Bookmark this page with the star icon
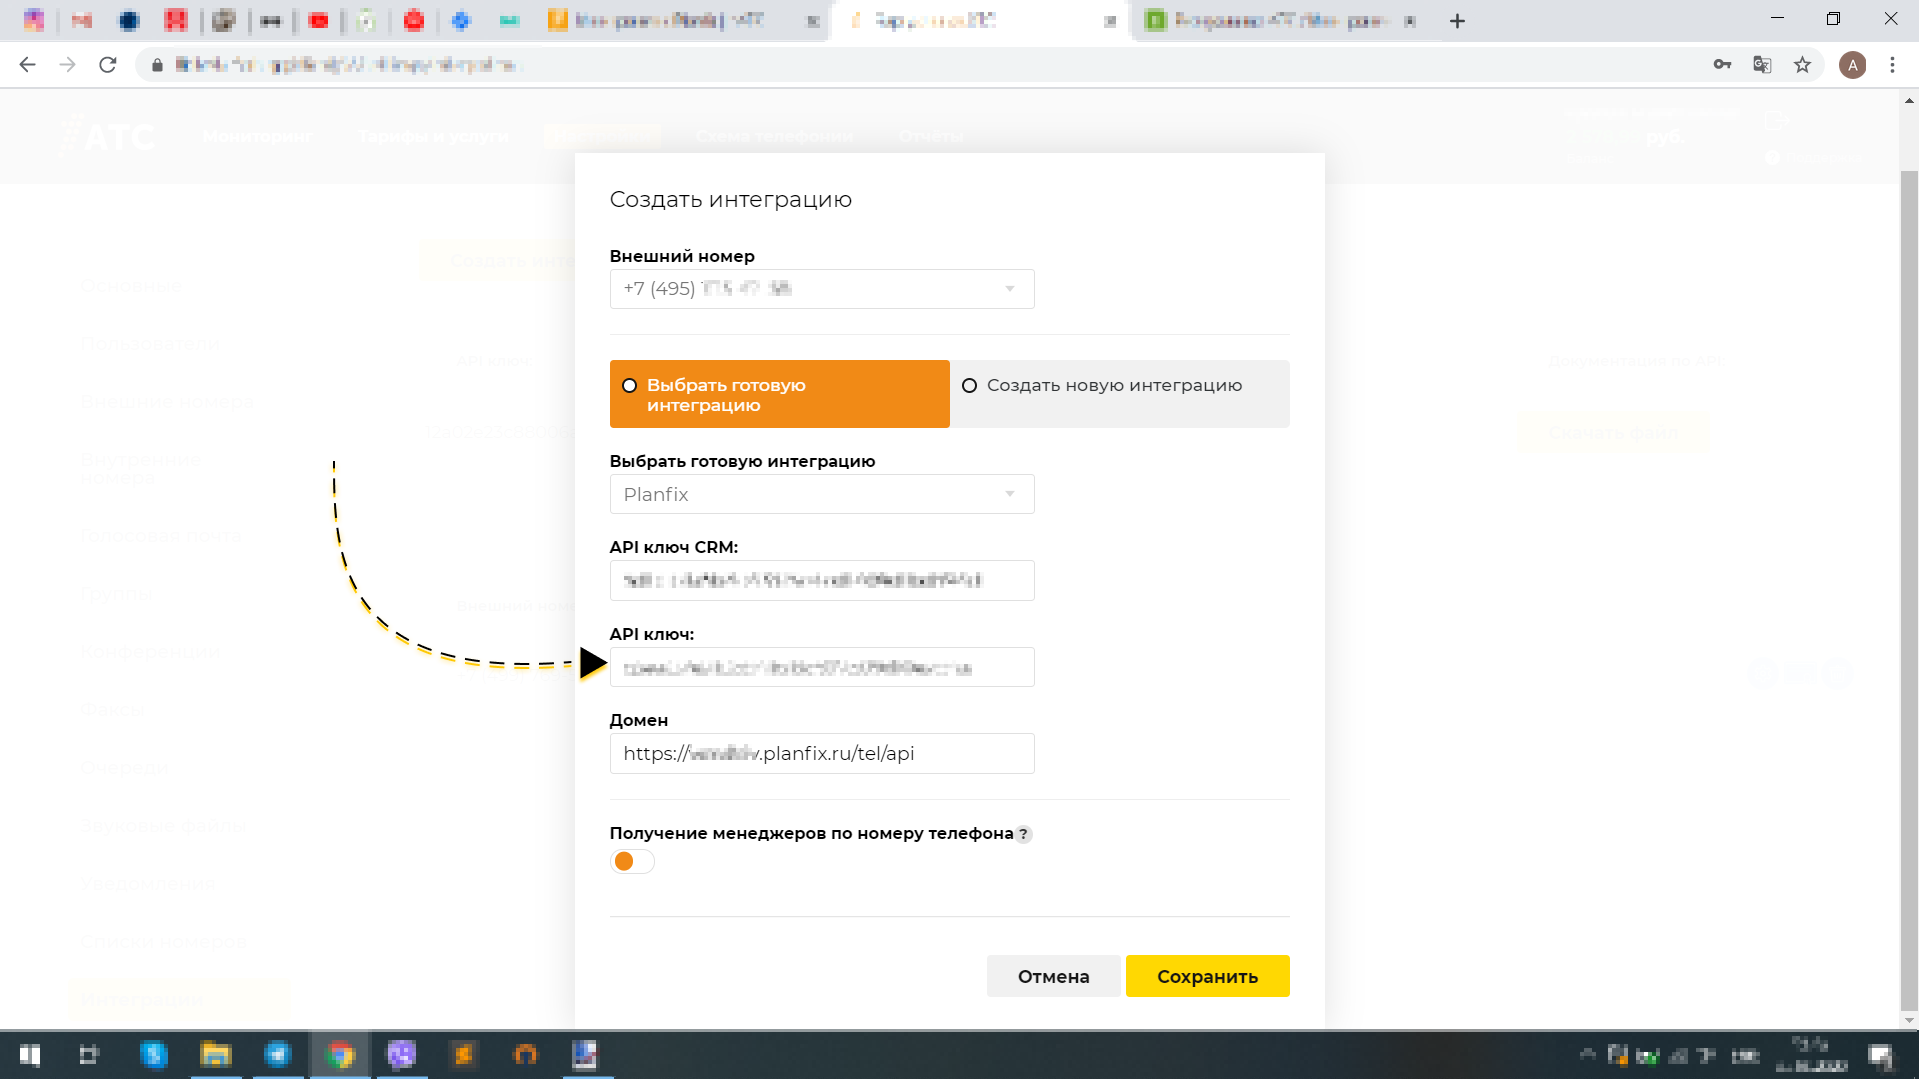The width and height of the screenshot is (1919, 1079). click(x=1802, y=64)
